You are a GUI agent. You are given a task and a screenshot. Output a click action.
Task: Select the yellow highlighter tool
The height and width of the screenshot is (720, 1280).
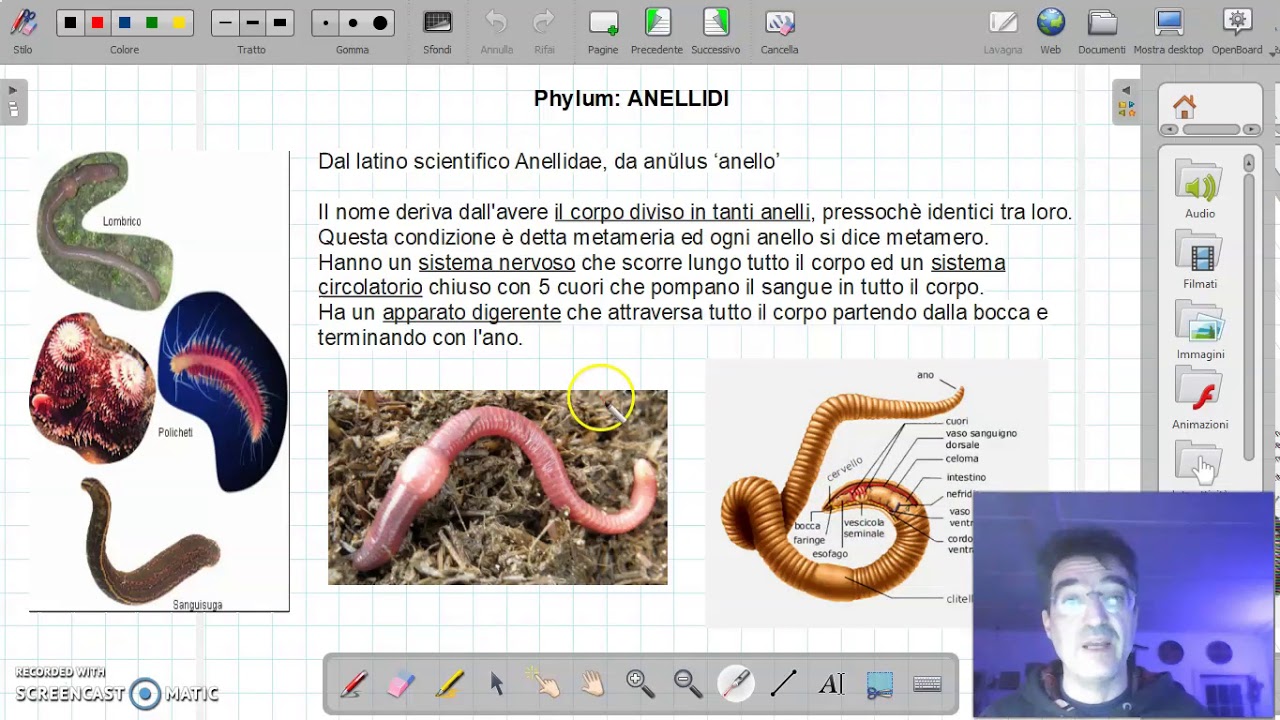coord(449,684)
